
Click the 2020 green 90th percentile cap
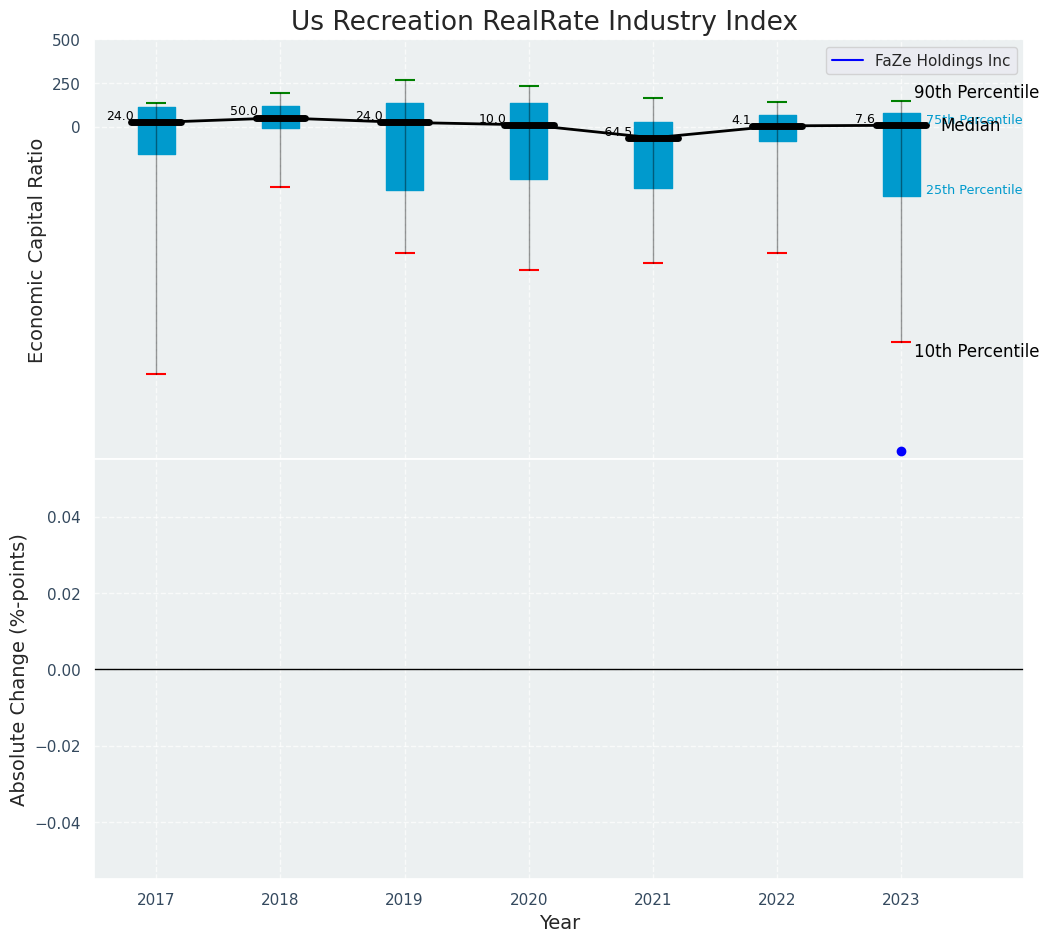tap(529, 86)
